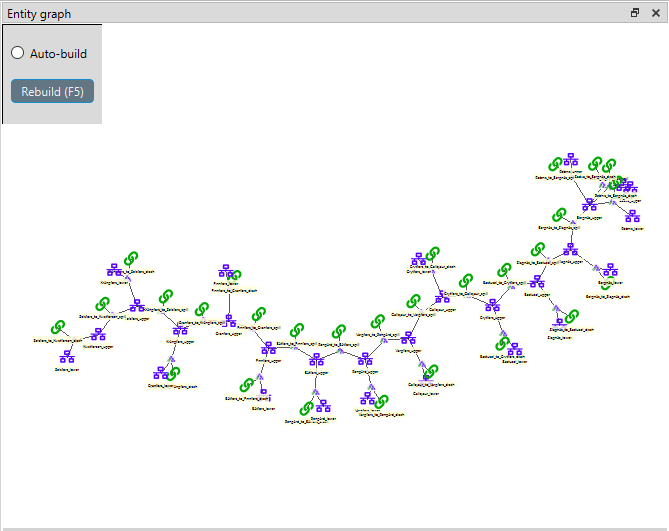Select the Galjepuur_upper network node
Image resolution: width=669 pixels, height=531 pixels.
coord(442,297)
